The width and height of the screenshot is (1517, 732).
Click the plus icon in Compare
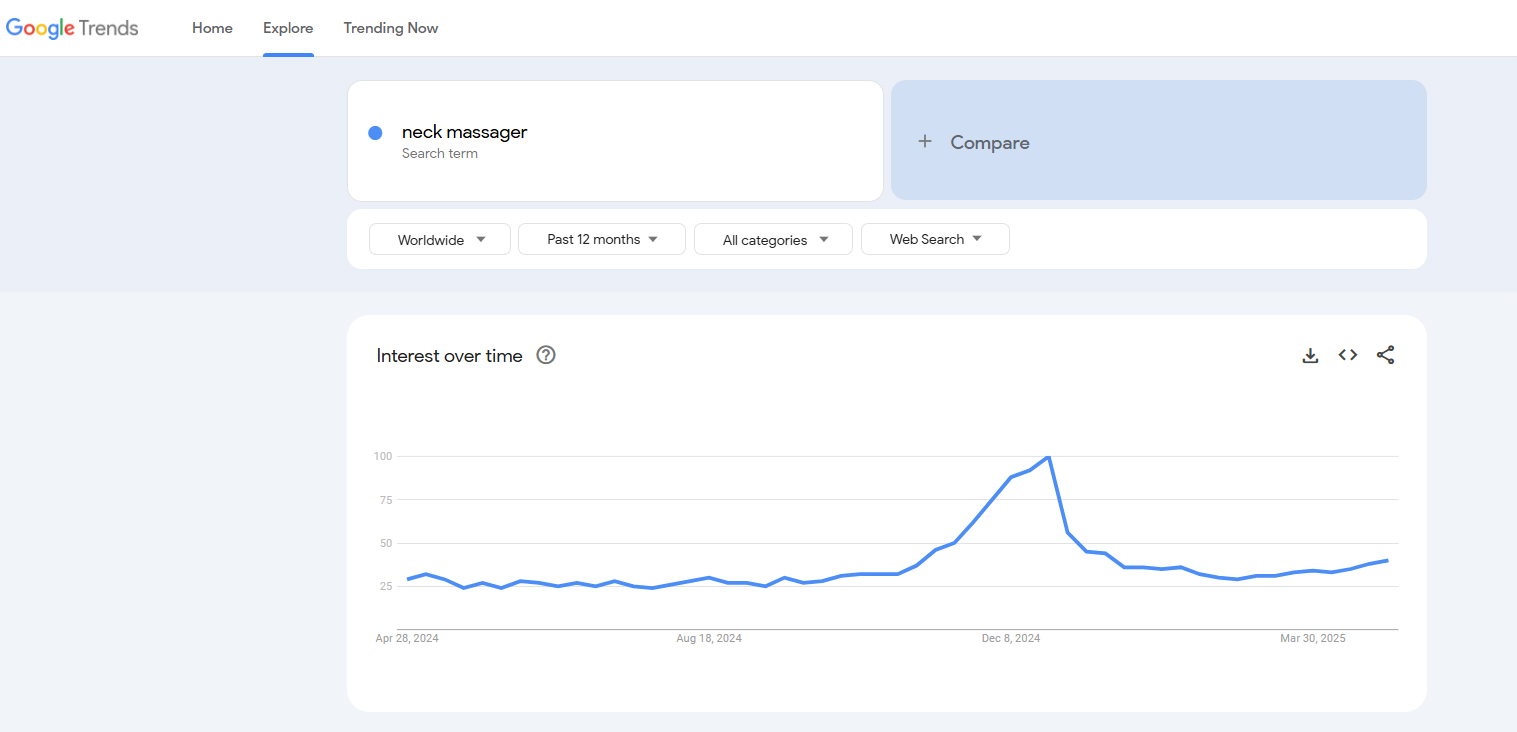(x=925, y=142)
